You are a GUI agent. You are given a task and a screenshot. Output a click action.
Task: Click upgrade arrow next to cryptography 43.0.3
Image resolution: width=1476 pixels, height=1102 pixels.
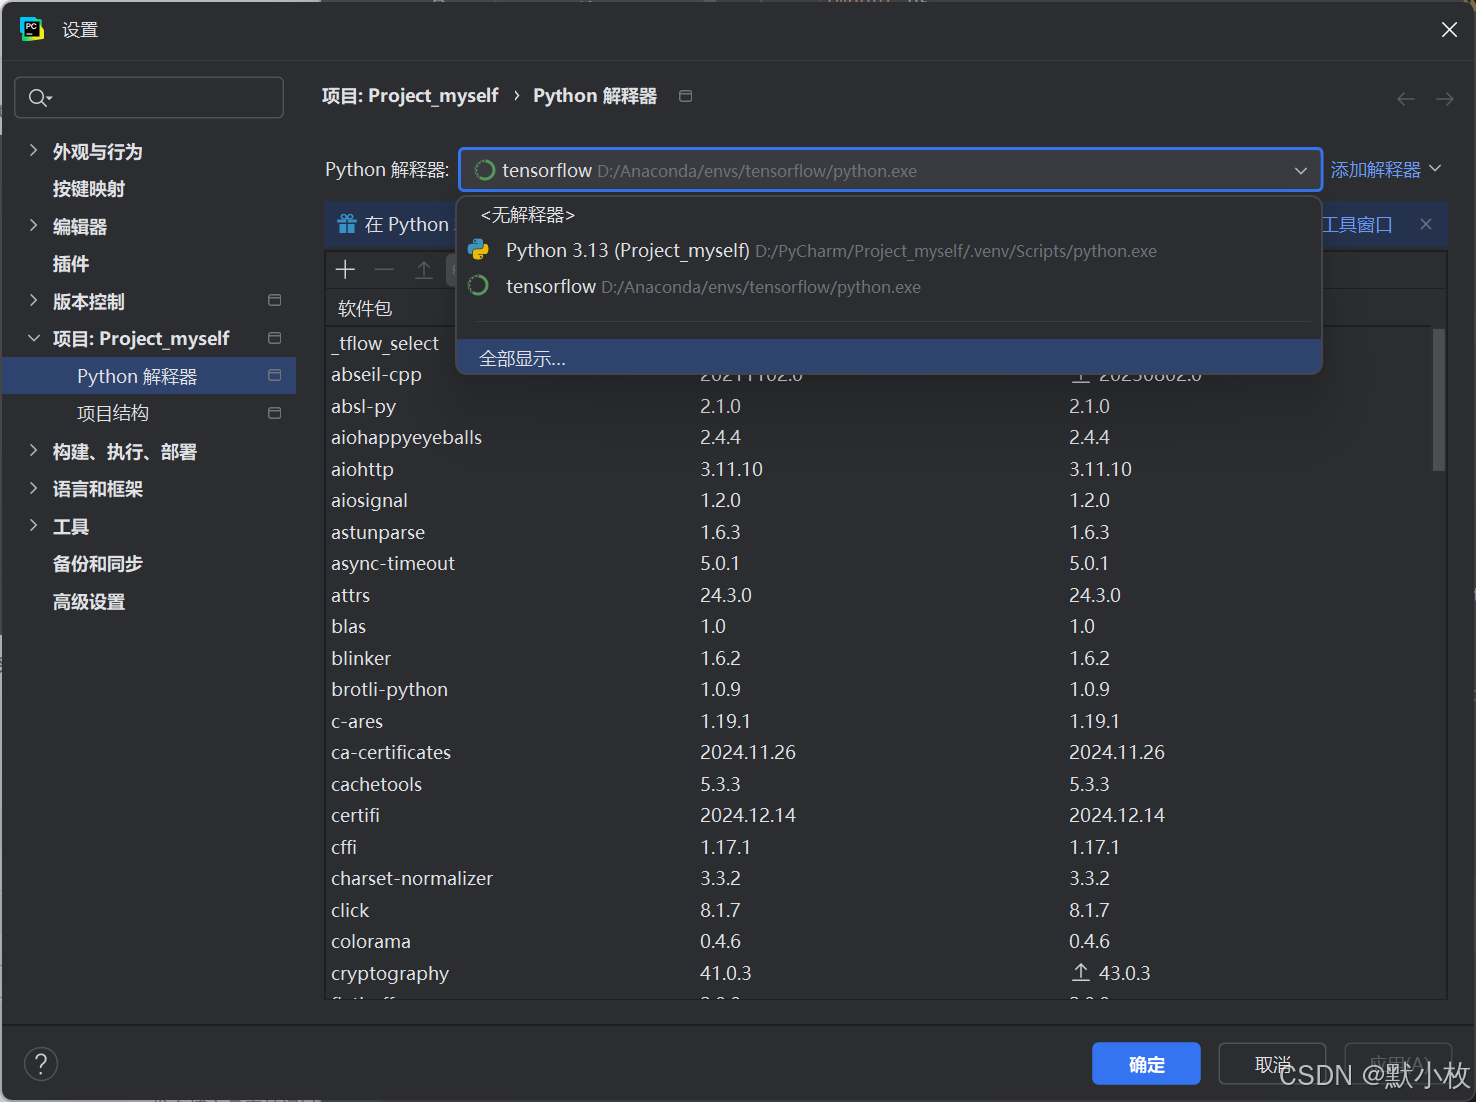click(1081, 972)
